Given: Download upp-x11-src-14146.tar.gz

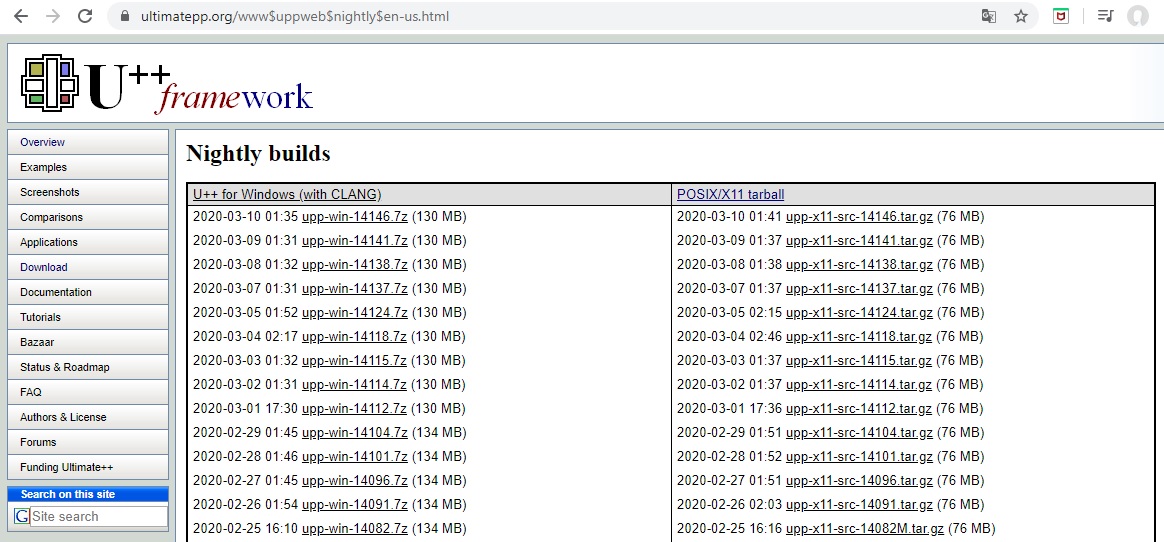Looking at the screenshot, I should (859, 216).
